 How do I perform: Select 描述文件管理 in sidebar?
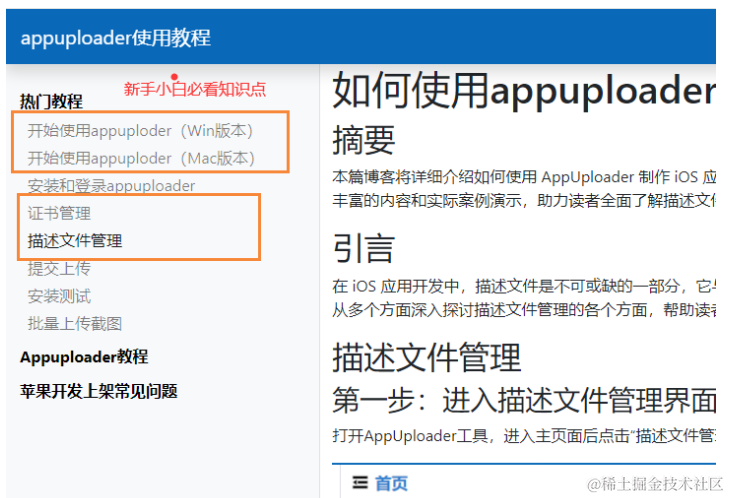coord(75,241)
